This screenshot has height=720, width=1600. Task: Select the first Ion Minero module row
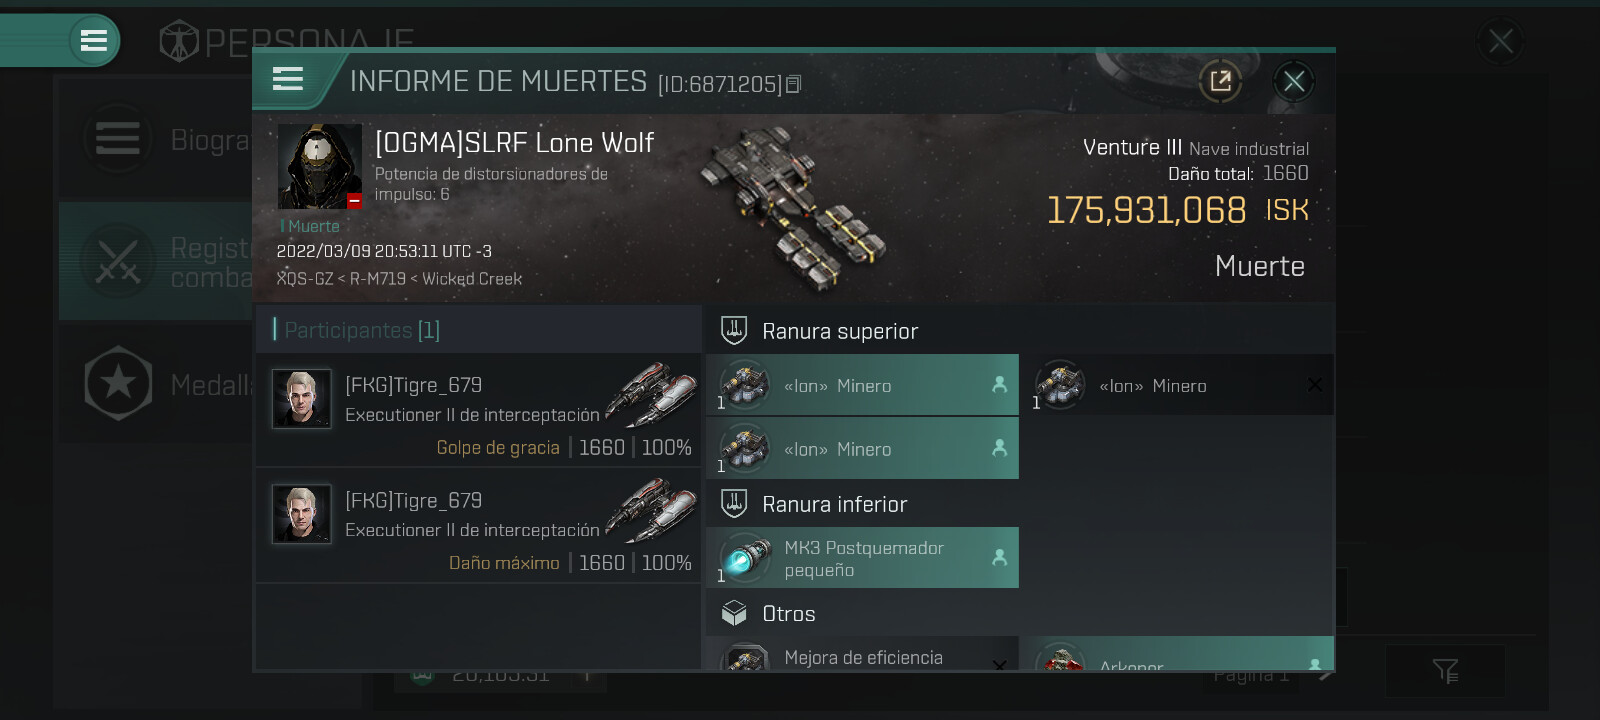(862, 385)
